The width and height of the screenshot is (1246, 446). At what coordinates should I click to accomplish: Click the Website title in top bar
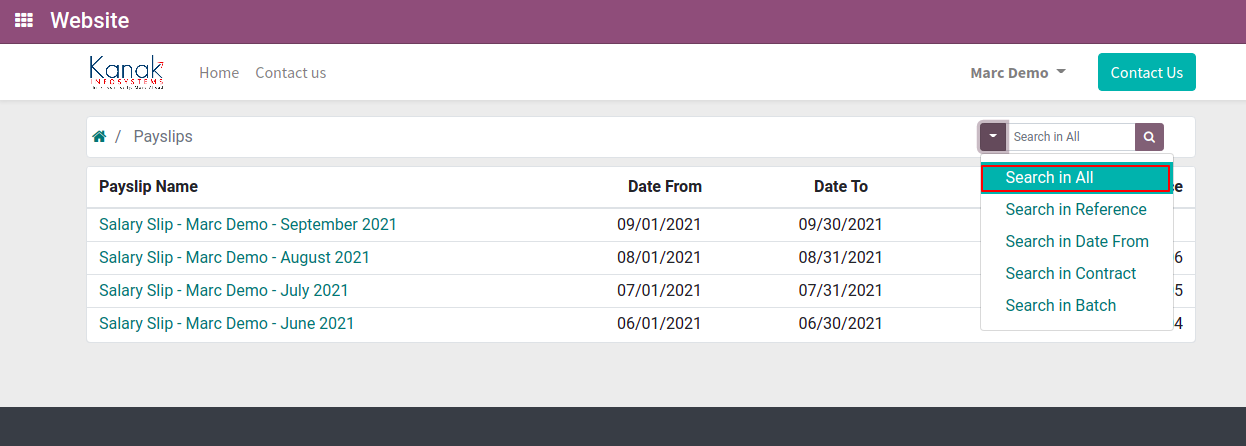pos(89,20)
